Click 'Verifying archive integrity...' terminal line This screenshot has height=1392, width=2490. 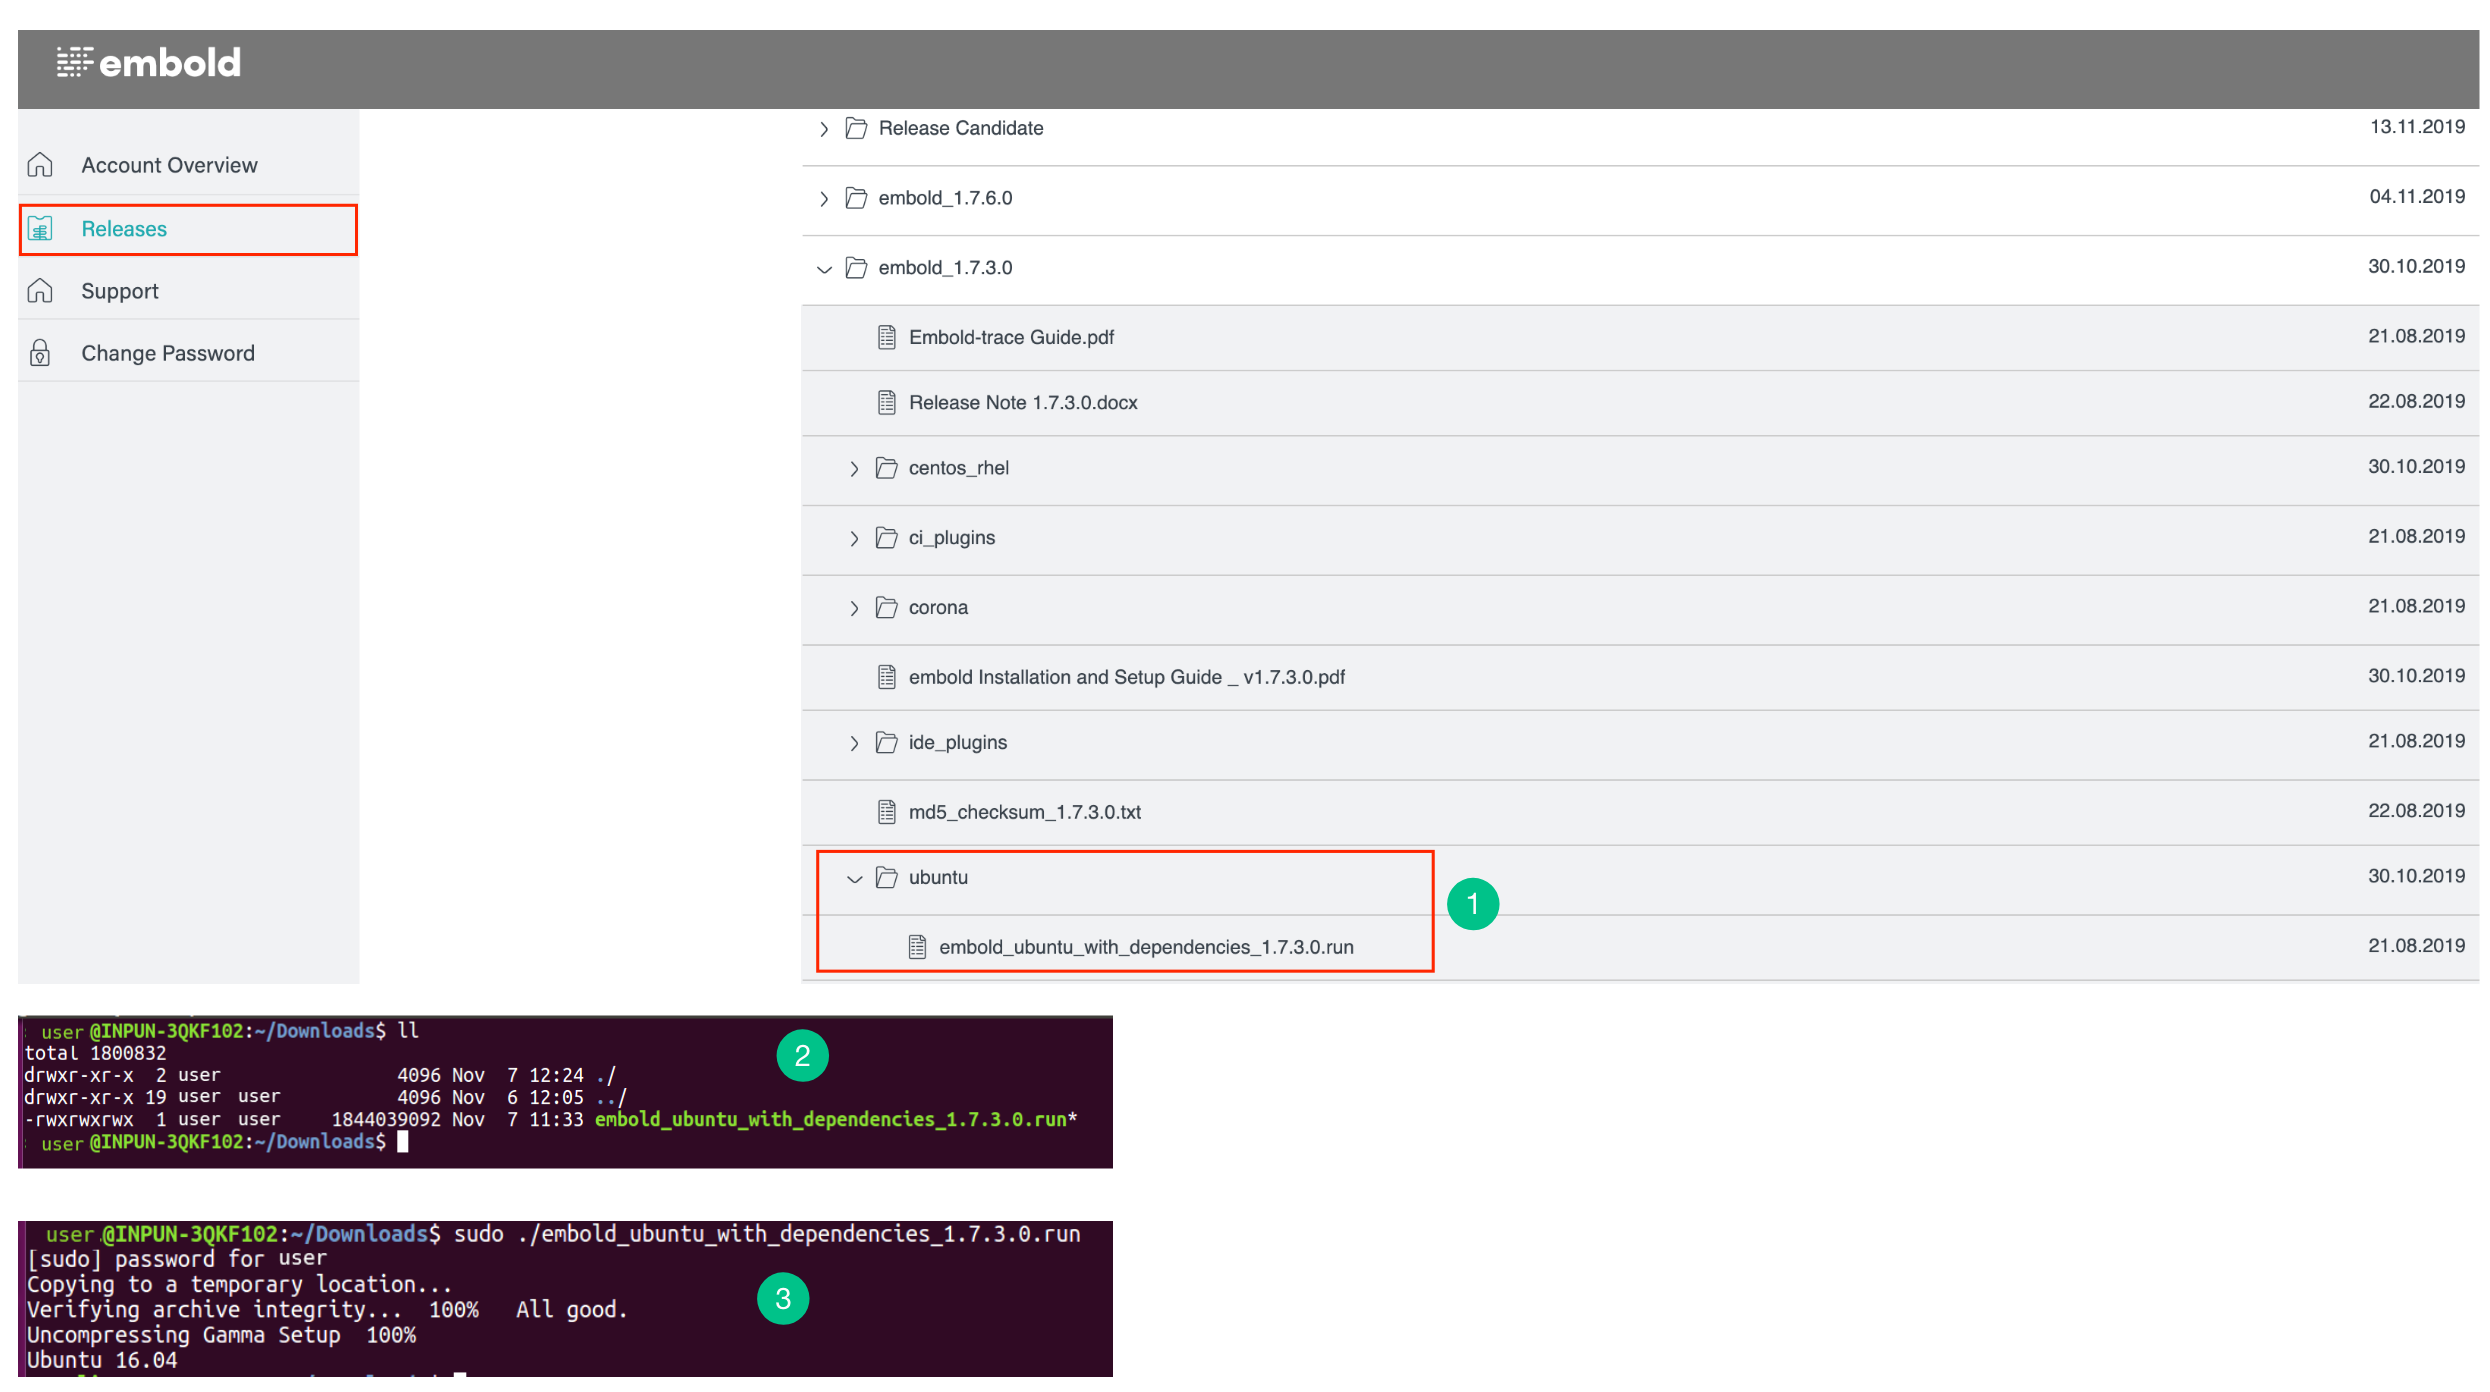214,1311
